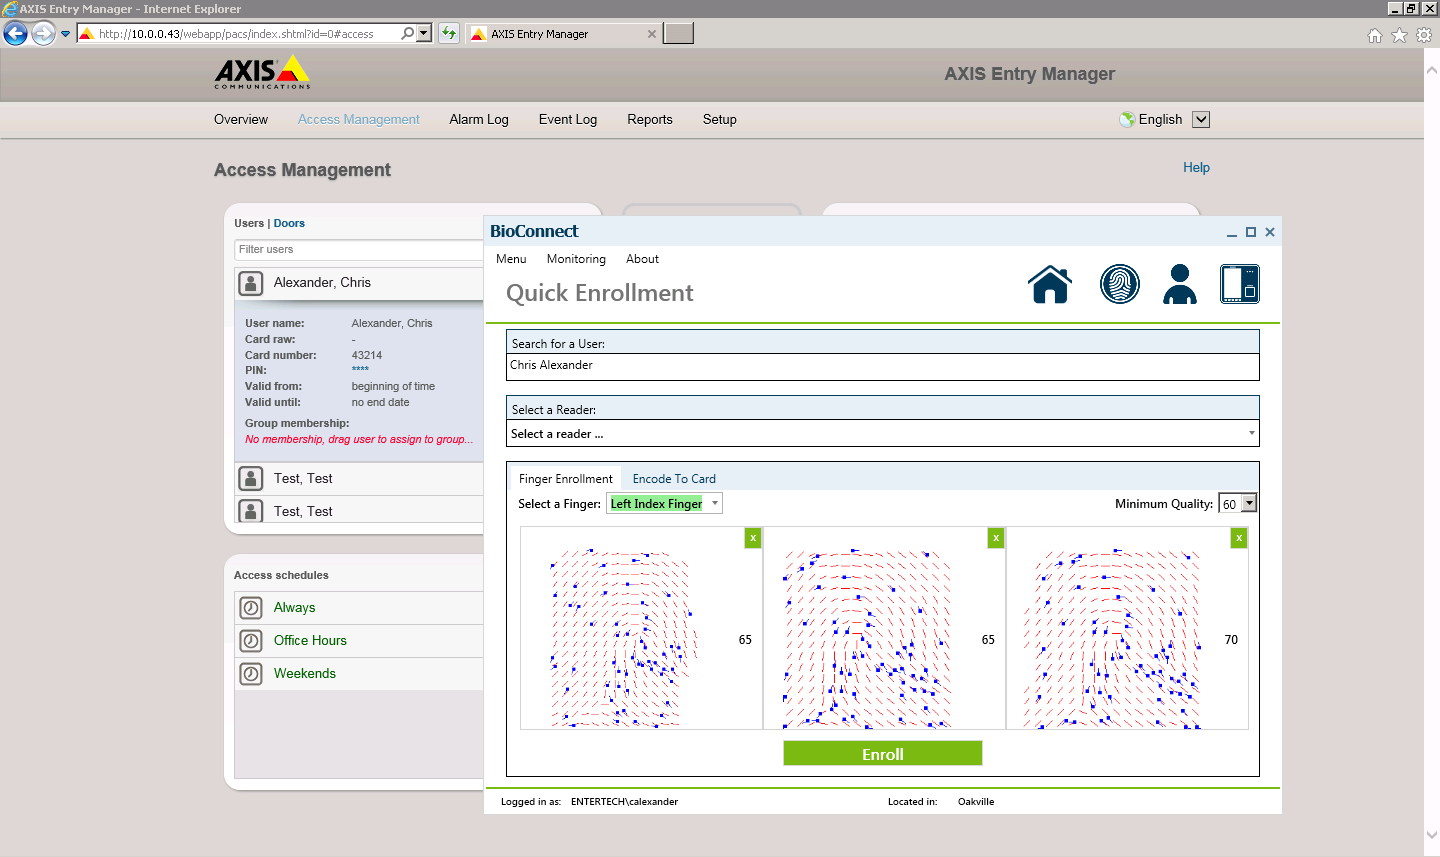1440x857 pixels.
Task: Remove the third fingerprint scan scored 70
Action: pos(1239,538)
